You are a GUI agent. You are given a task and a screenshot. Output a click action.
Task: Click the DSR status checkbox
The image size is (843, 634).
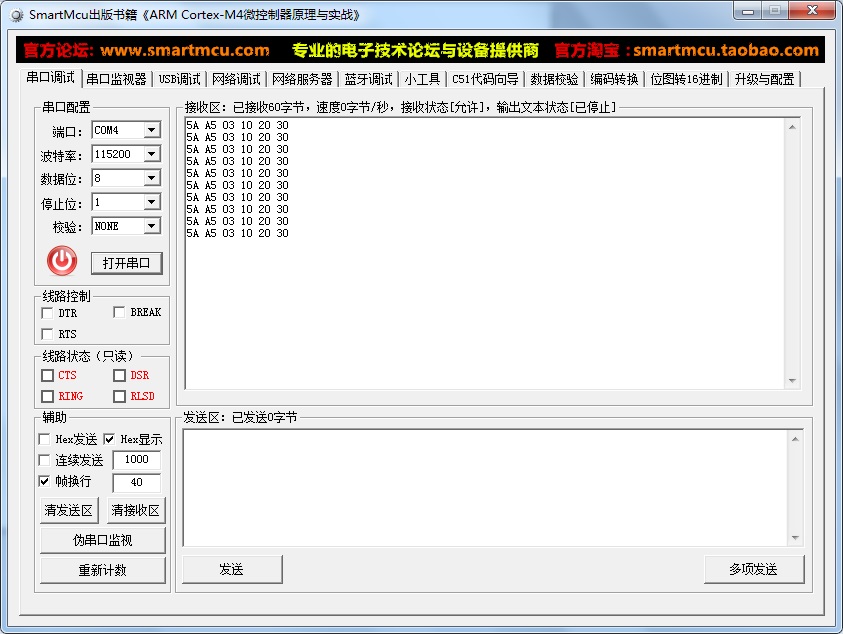click(x=119, y=375)
